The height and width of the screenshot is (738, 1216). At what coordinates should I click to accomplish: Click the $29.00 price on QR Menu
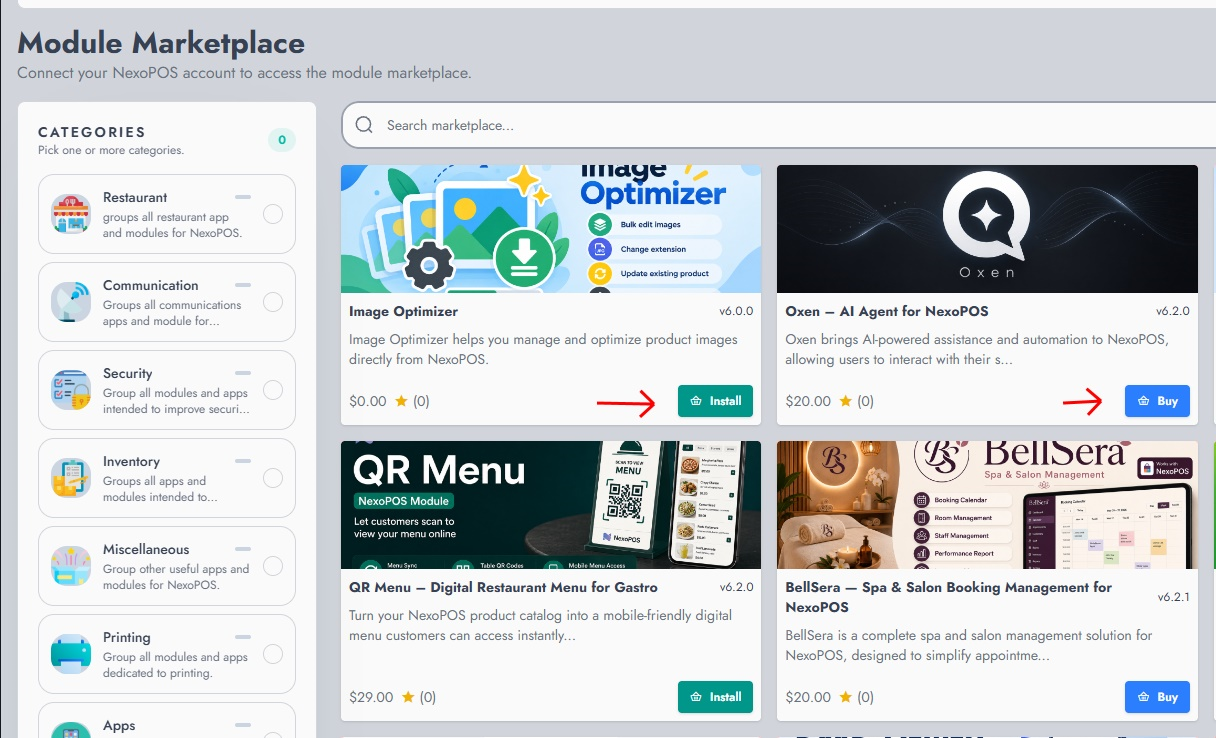click(x=371, y=697)
